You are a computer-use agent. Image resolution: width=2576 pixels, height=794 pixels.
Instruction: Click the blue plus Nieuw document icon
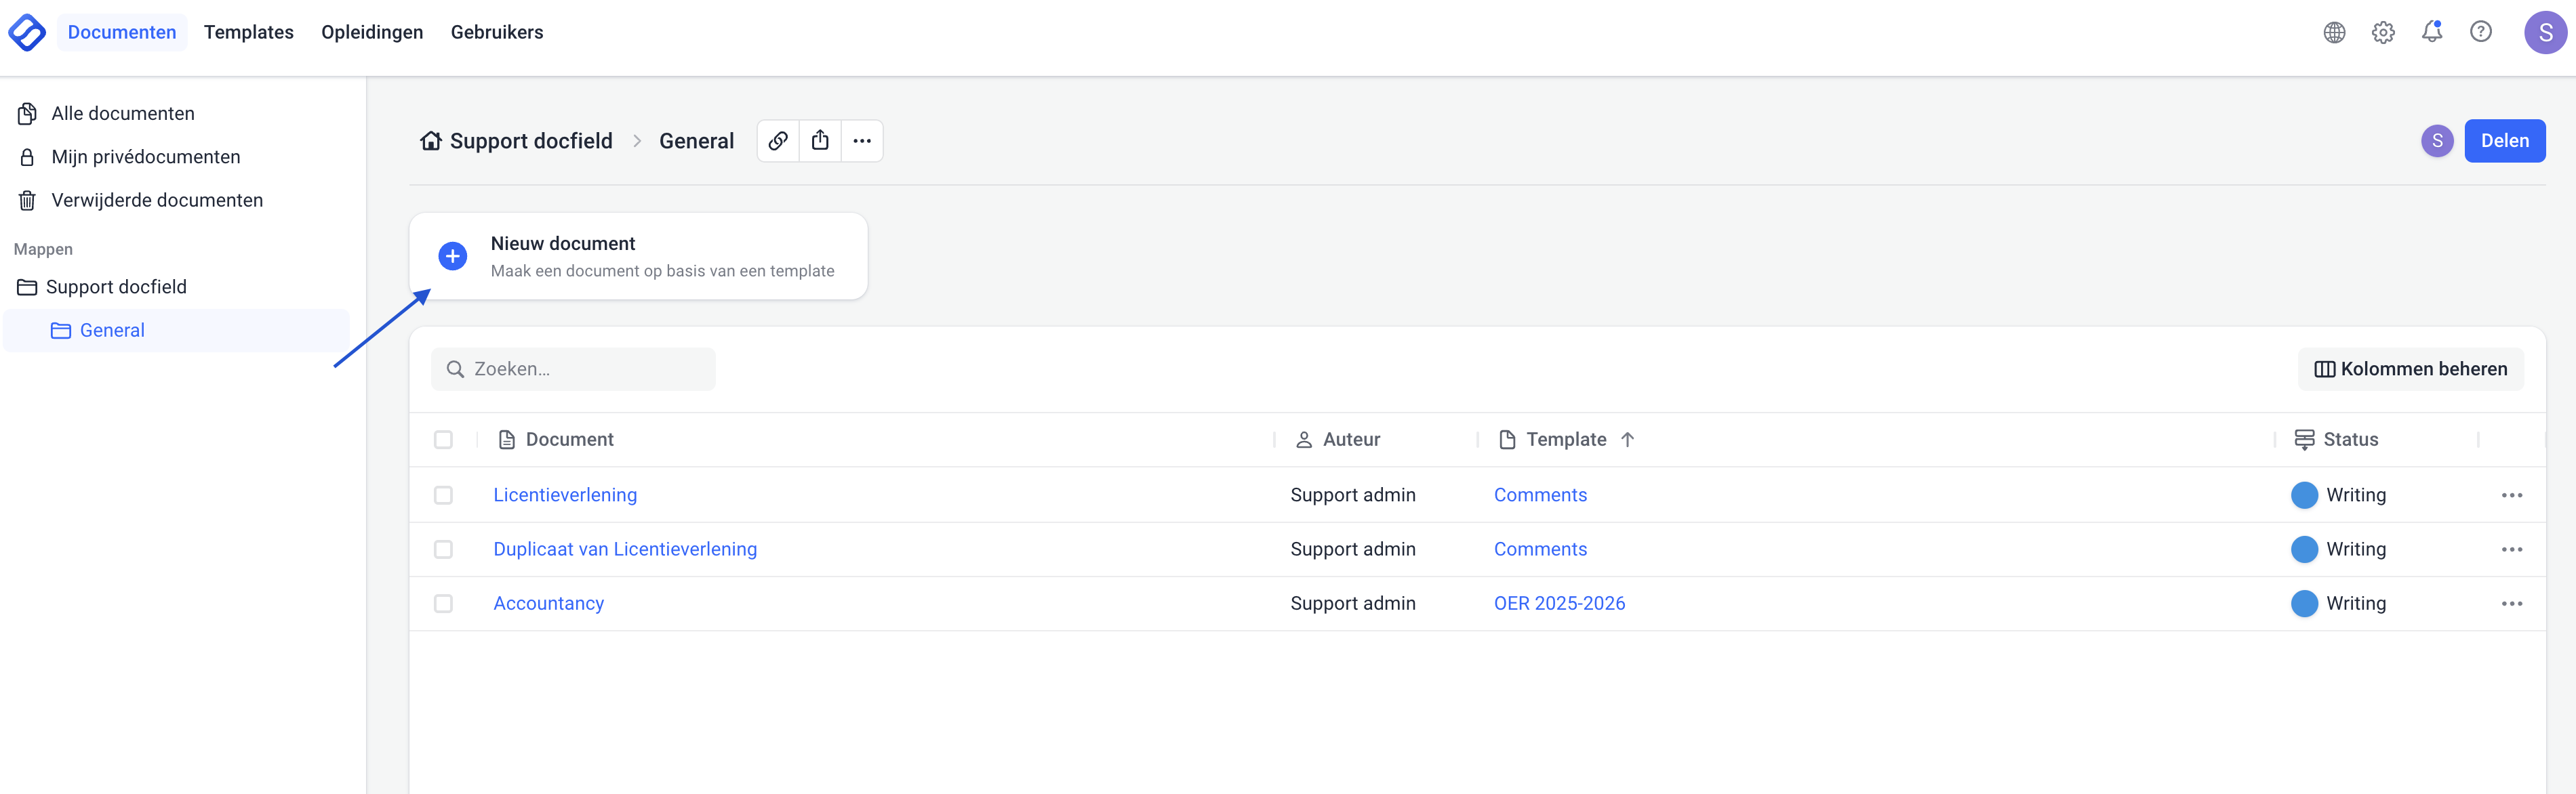tap(453, 256)
